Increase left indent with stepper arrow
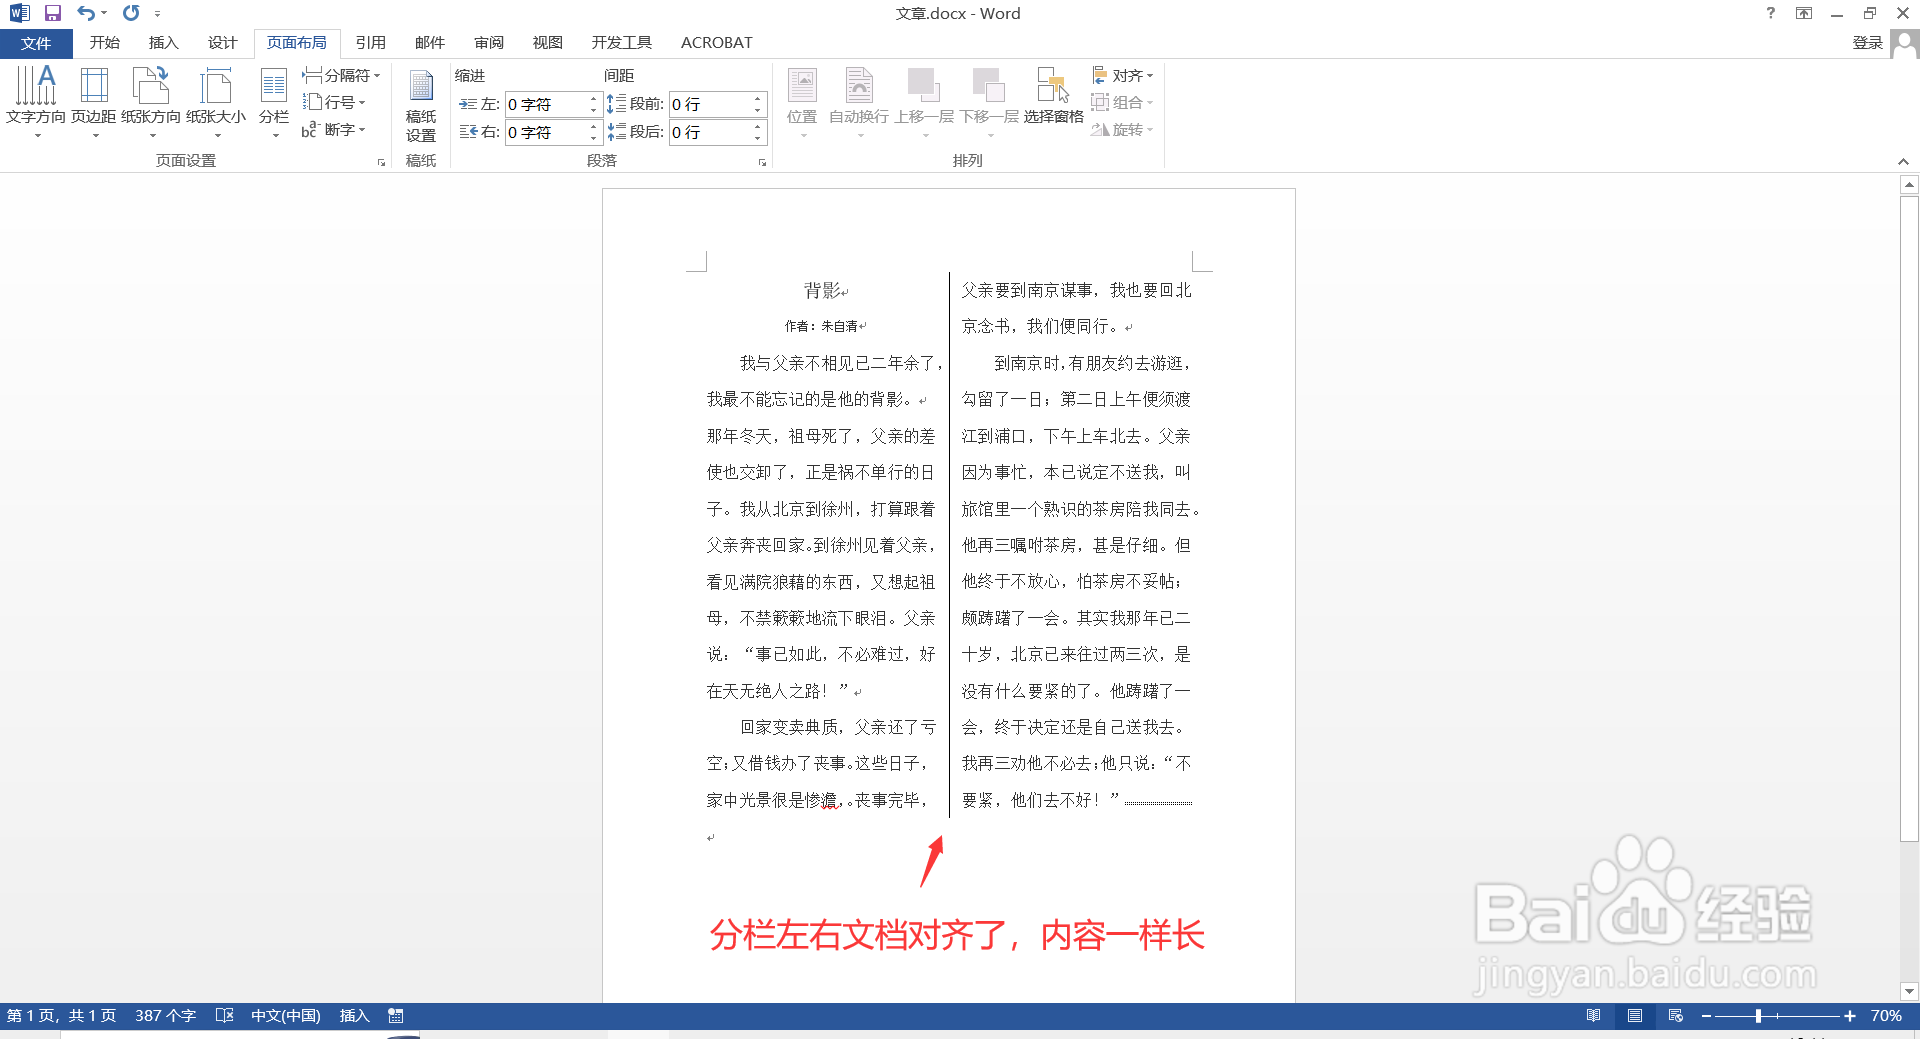Screen dimensions: 1920x1039 [x=593, y=99]
